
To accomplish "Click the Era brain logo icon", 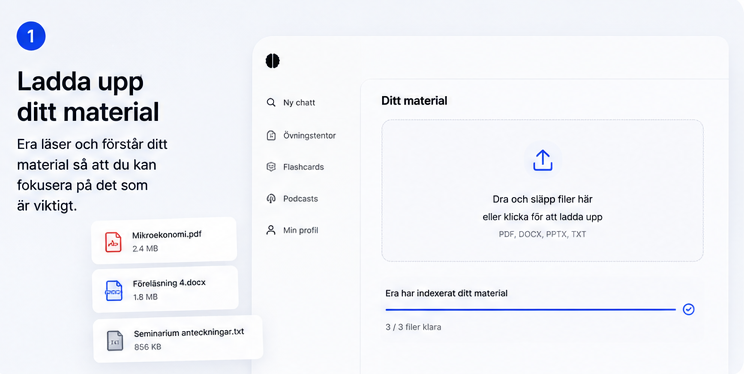I will [x=272, y=61].
